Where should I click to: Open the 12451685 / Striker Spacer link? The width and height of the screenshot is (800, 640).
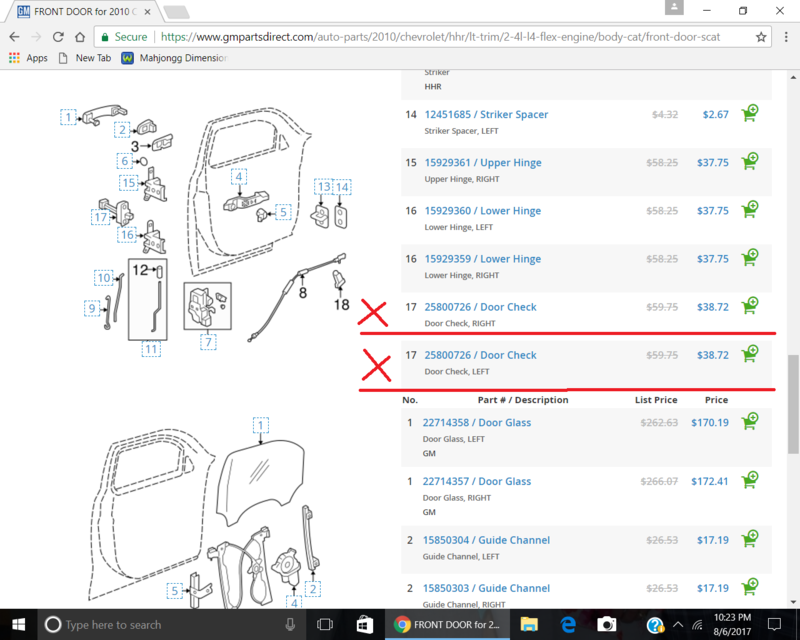click(x=486, y=114)
